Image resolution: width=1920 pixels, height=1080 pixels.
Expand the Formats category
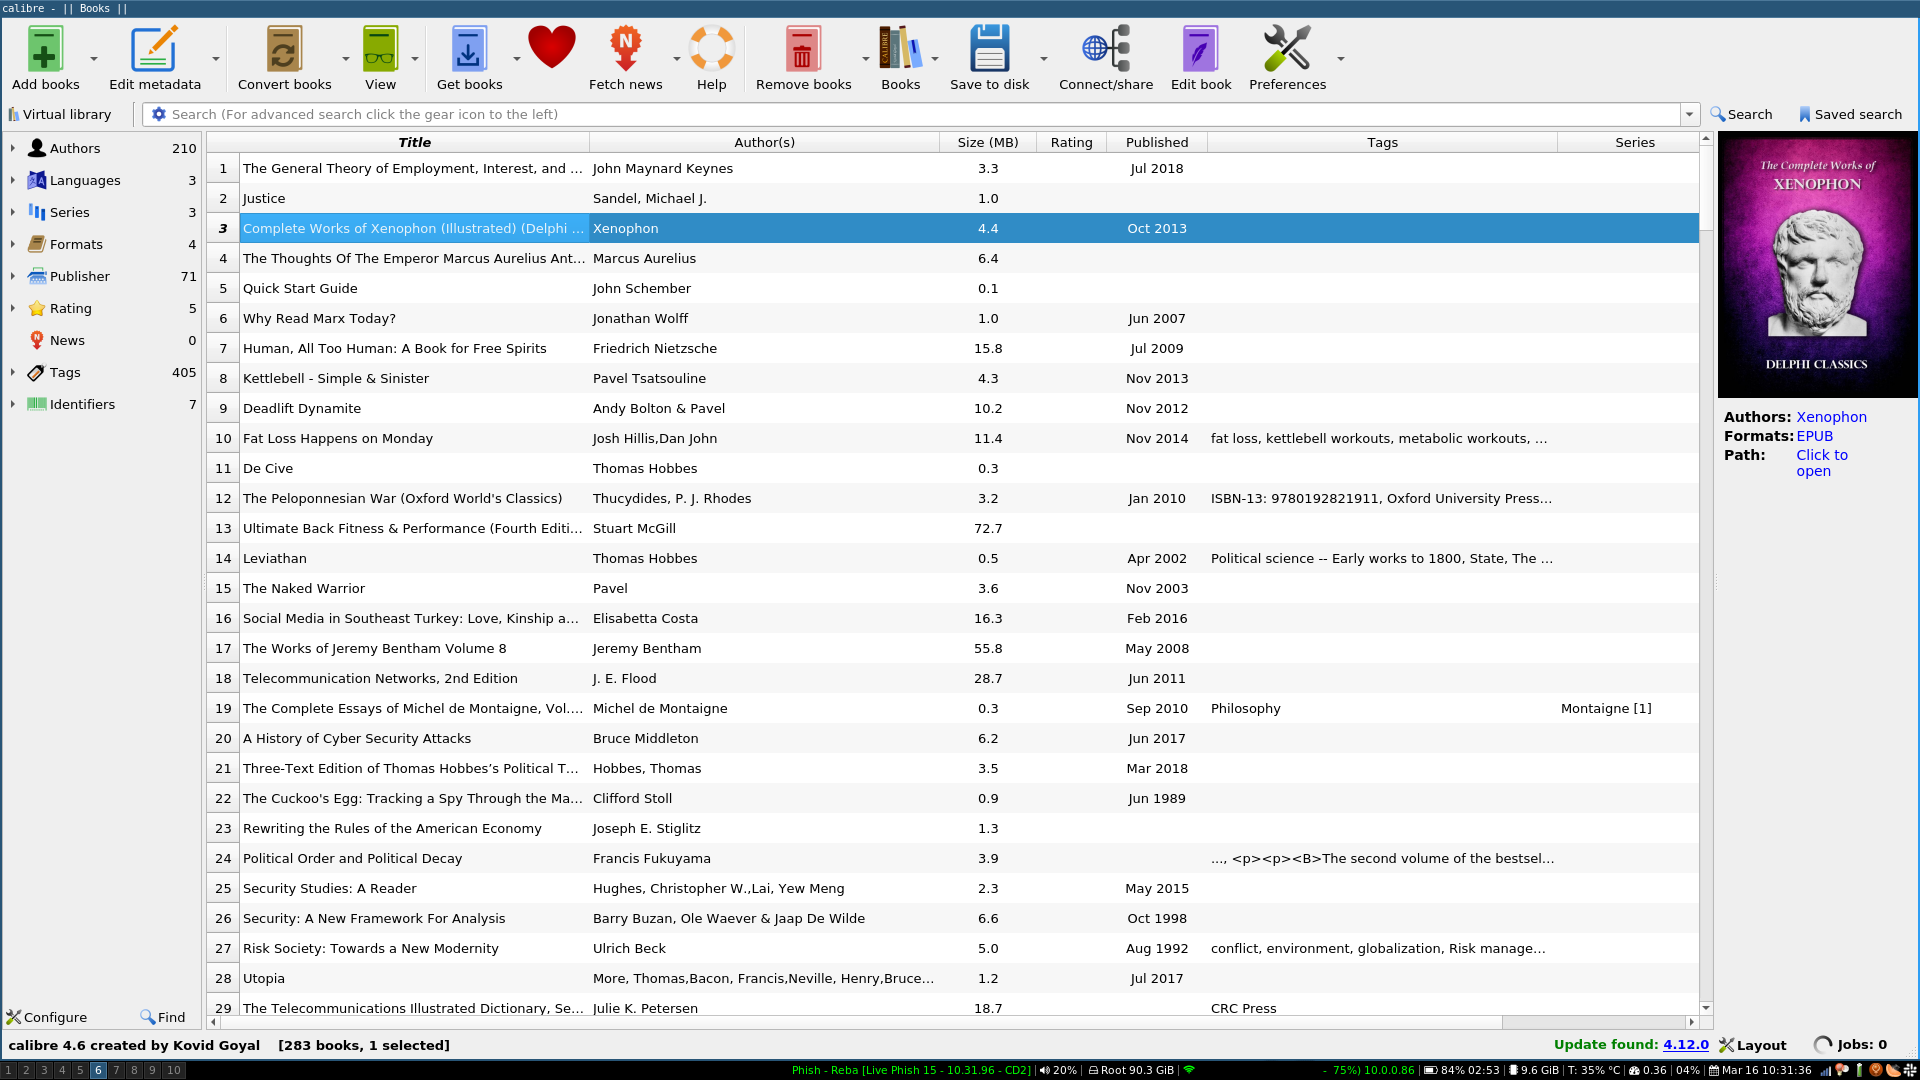[x=12, y=244]
